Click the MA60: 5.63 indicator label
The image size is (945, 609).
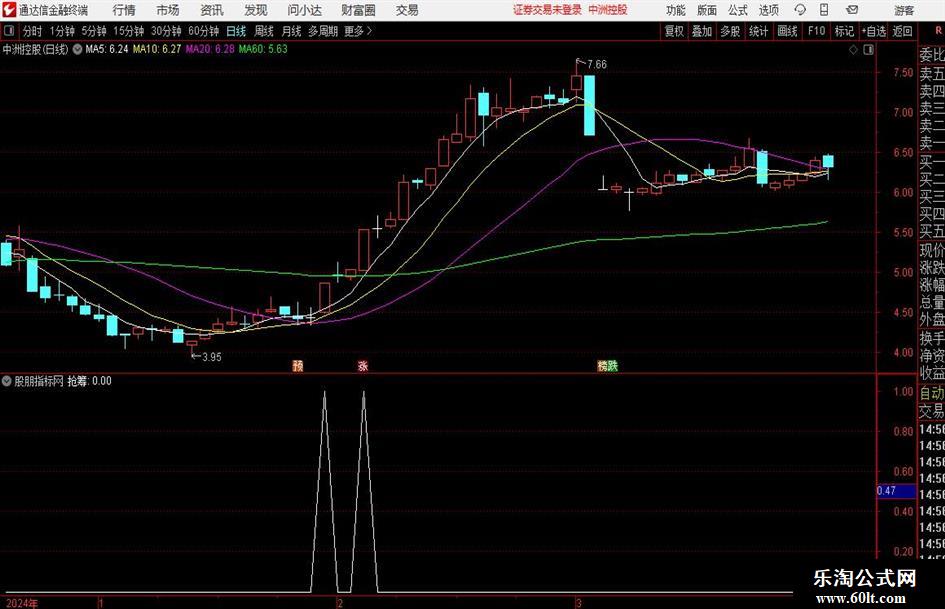[x=263, y=49]
